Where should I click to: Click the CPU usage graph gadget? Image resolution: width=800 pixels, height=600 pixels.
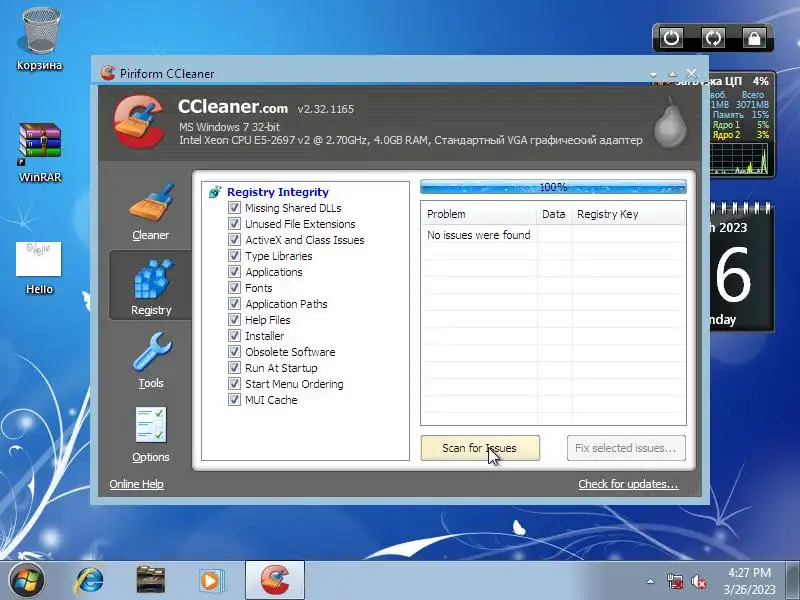[x=739, y=158]
